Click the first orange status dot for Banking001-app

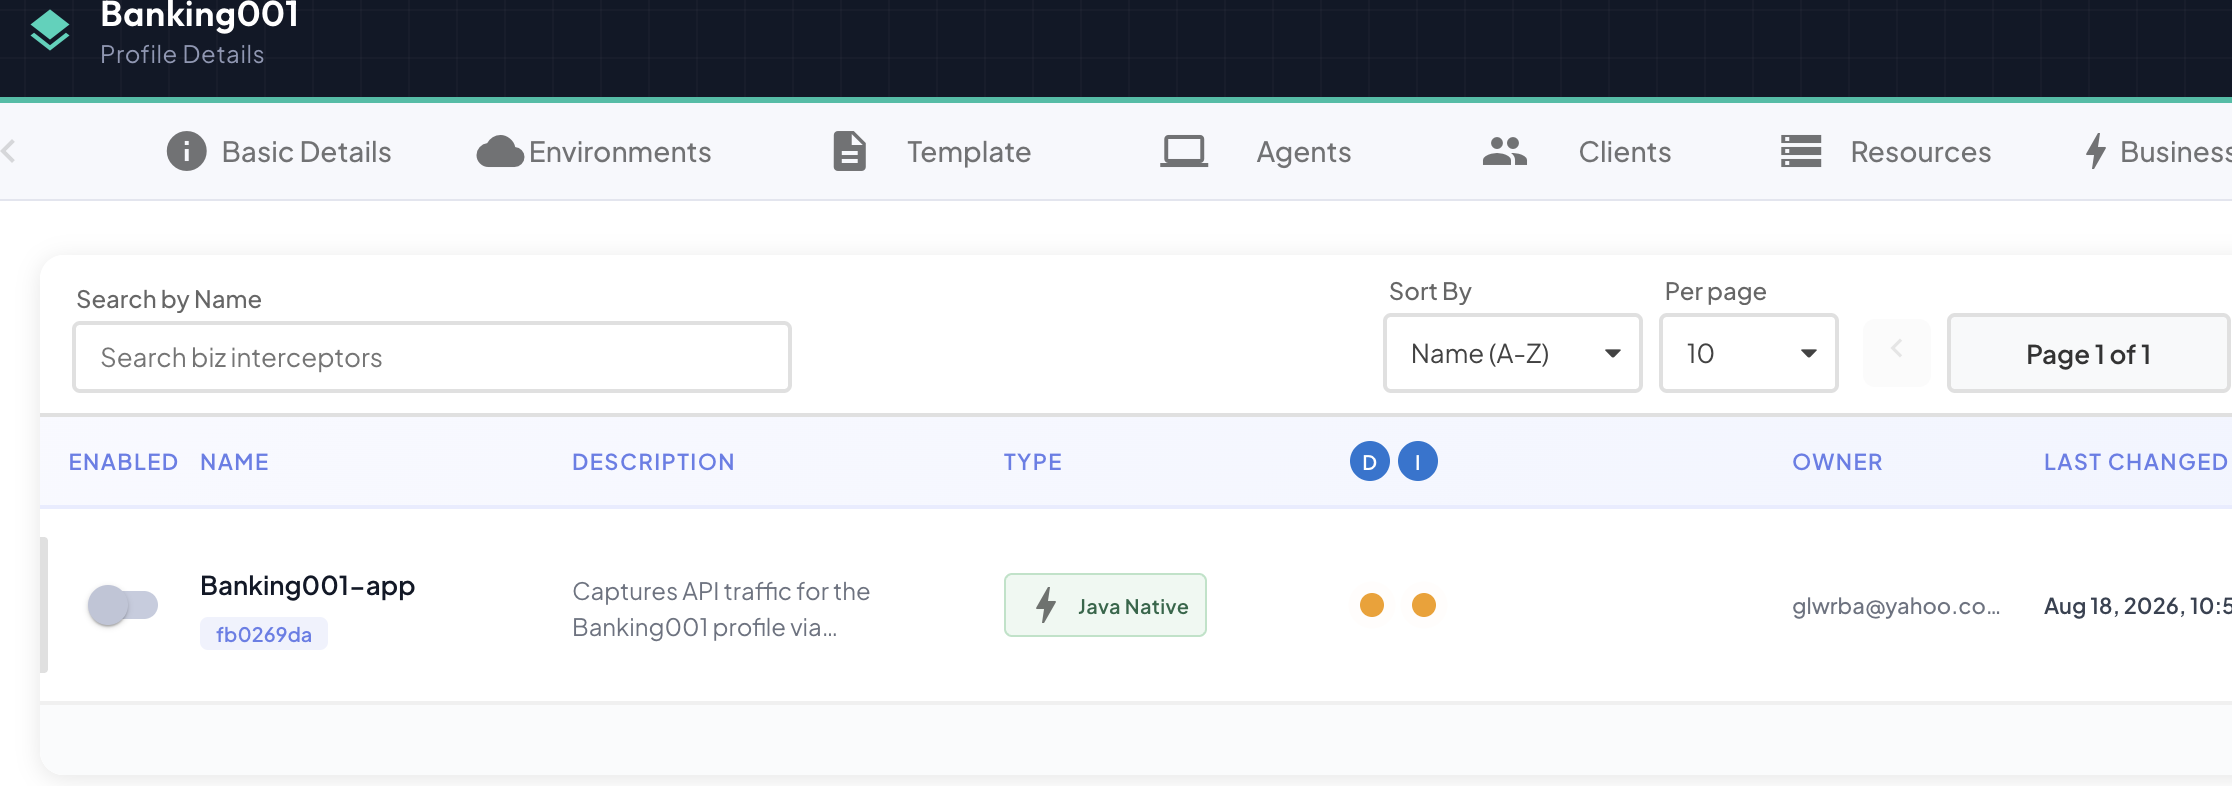tap(1372, 605)
